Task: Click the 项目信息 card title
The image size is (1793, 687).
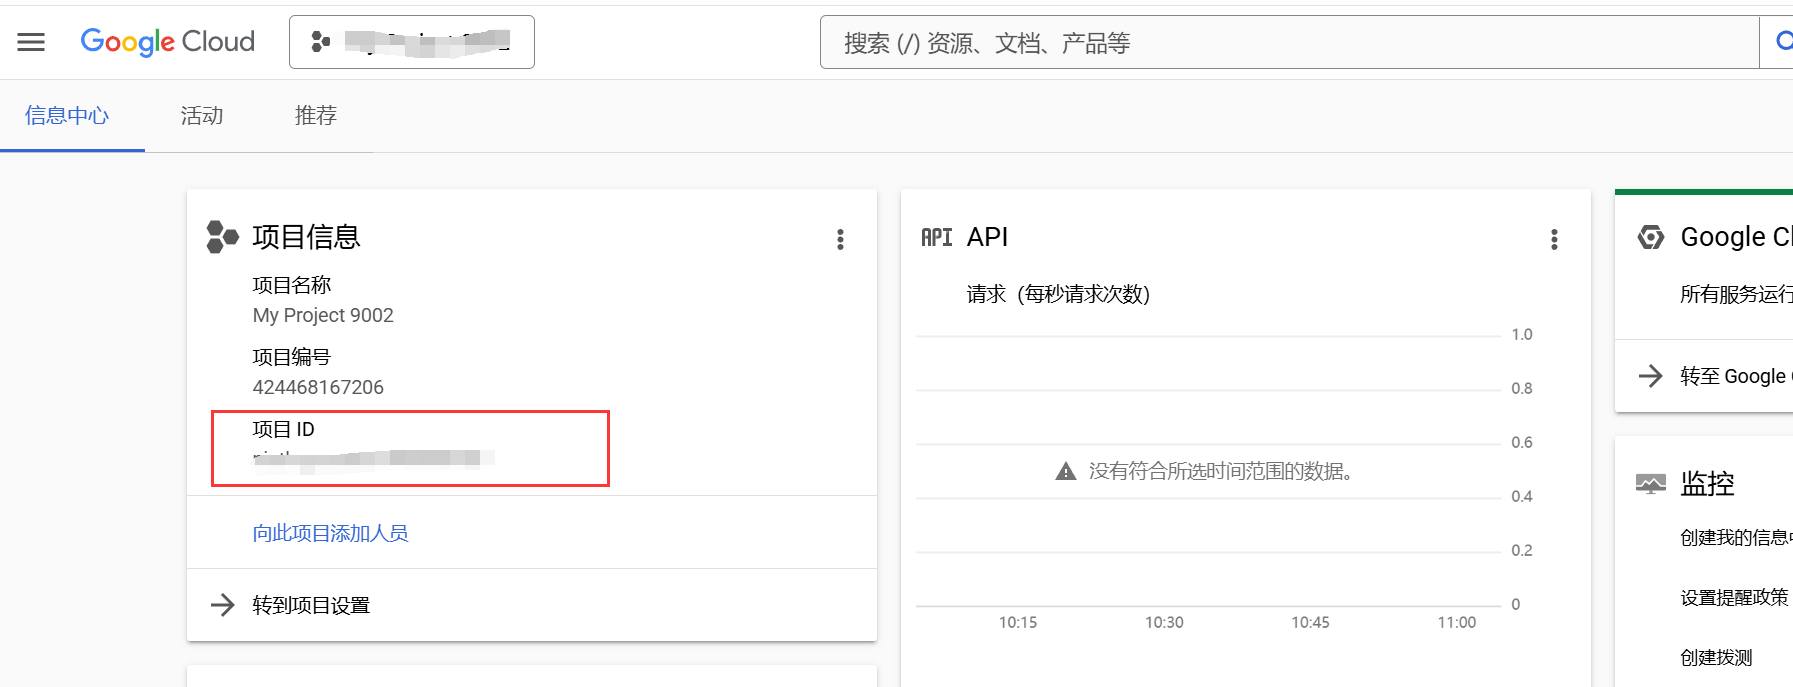Action: point(306,237)
